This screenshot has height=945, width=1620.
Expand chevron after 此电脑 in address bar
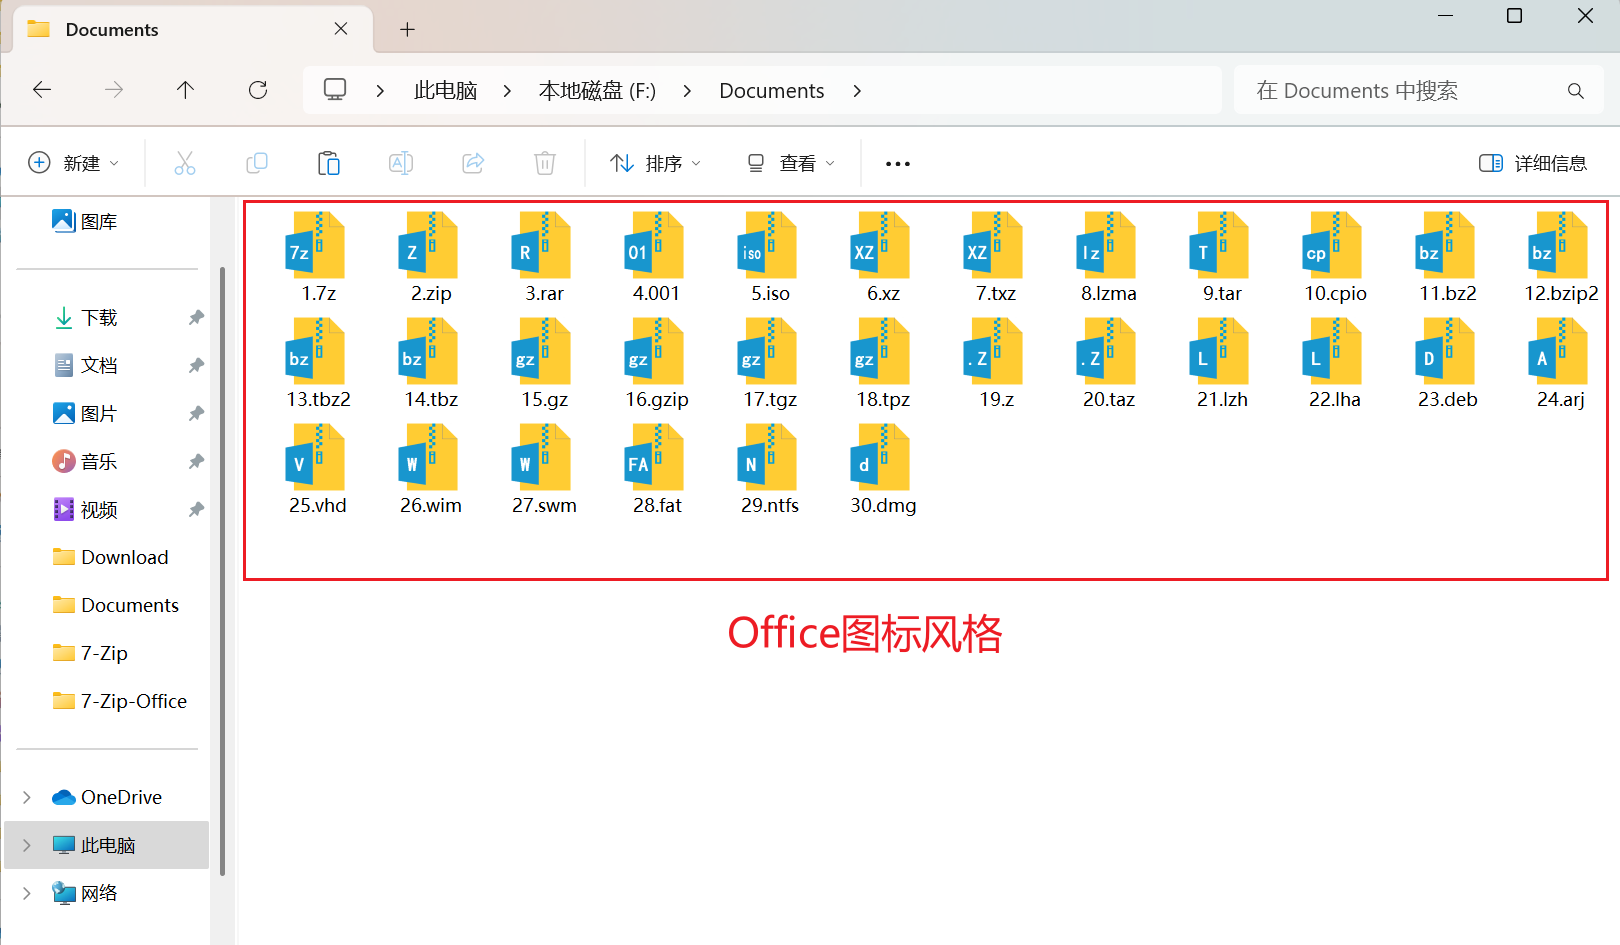pyautogui.click(x=507, y=91)
